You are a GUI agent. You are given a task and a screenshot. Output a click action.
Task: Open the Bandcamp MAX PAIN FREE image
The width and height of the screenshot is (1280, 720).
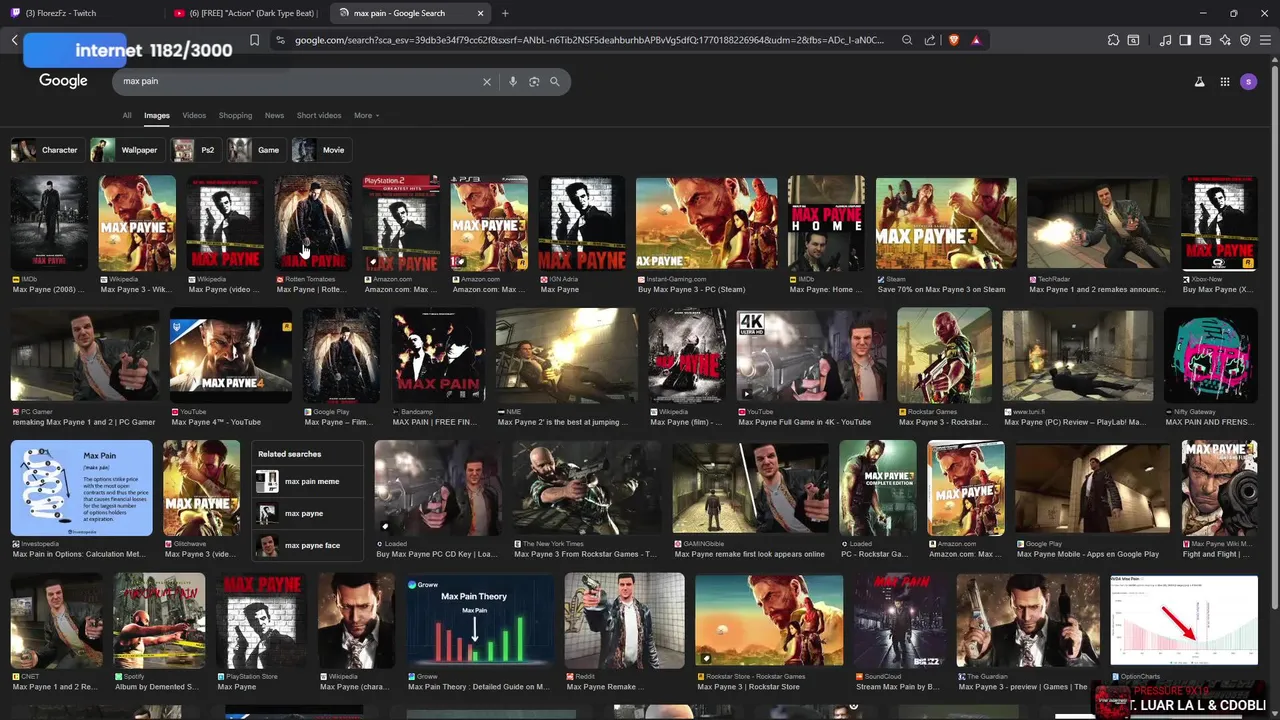[439, 355]
